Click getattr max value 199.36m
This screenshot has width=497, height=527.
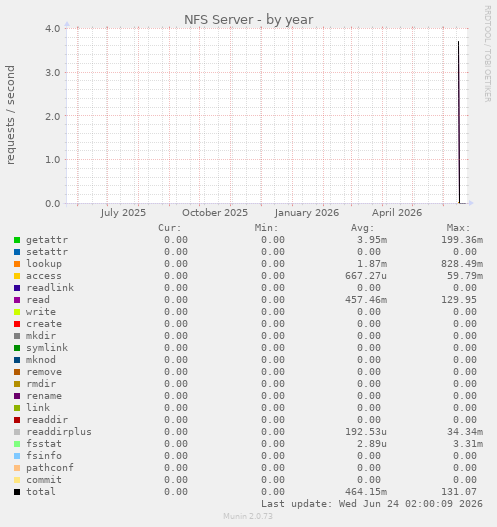coord(462,240)
